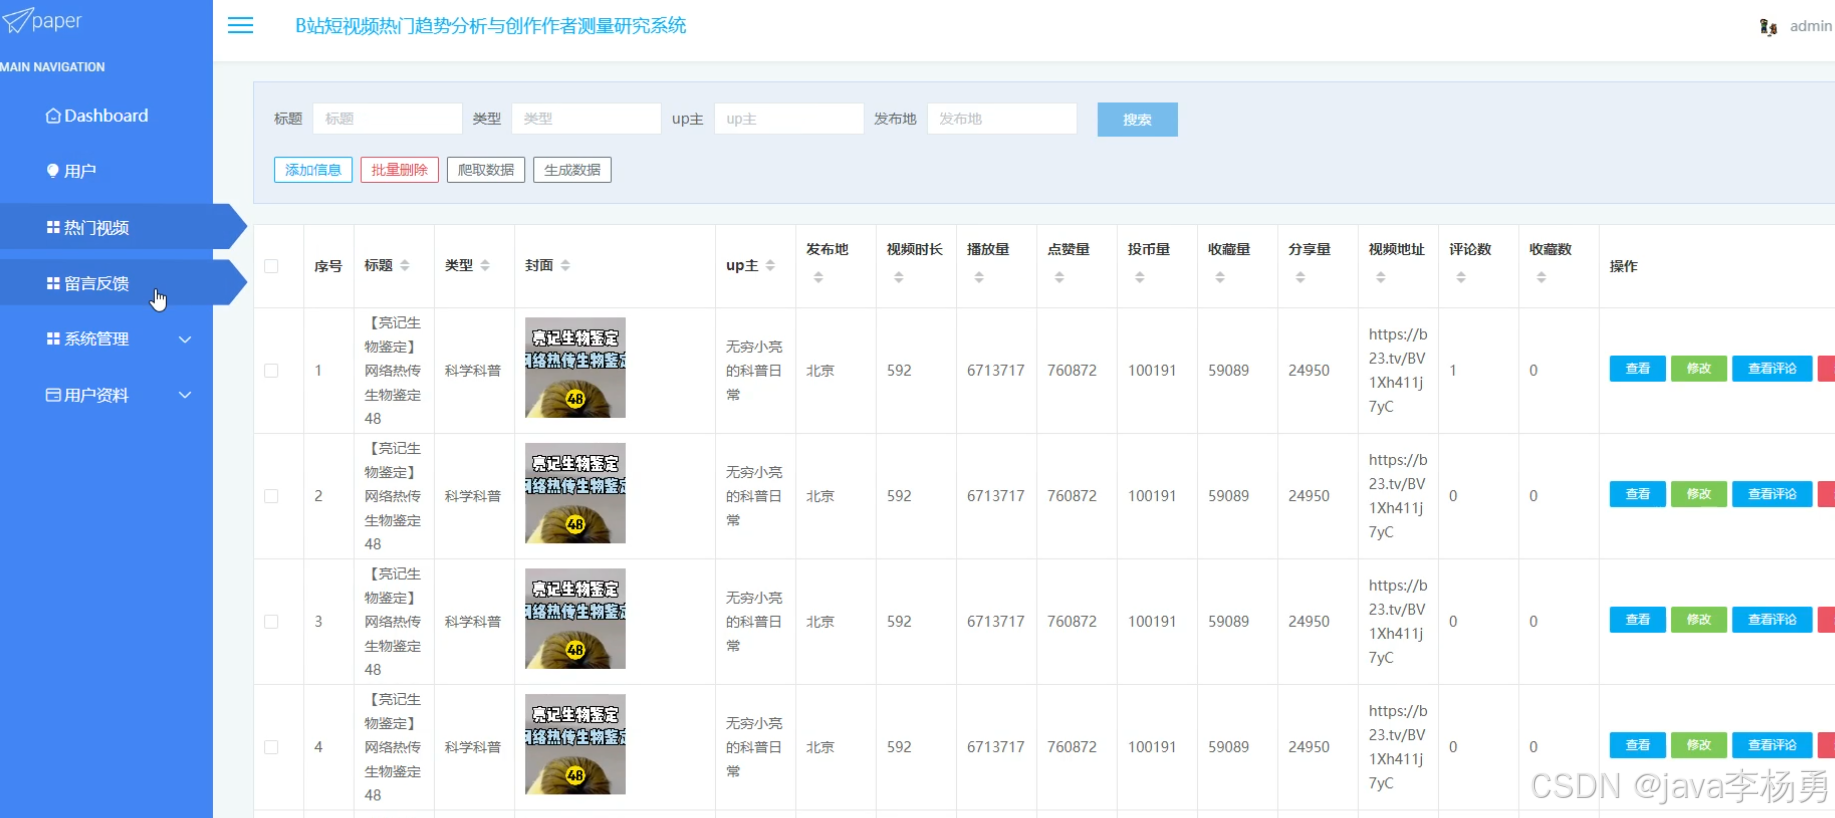Click the paper plane logo
1835x818 pixels.
click(x=17, y=20)
